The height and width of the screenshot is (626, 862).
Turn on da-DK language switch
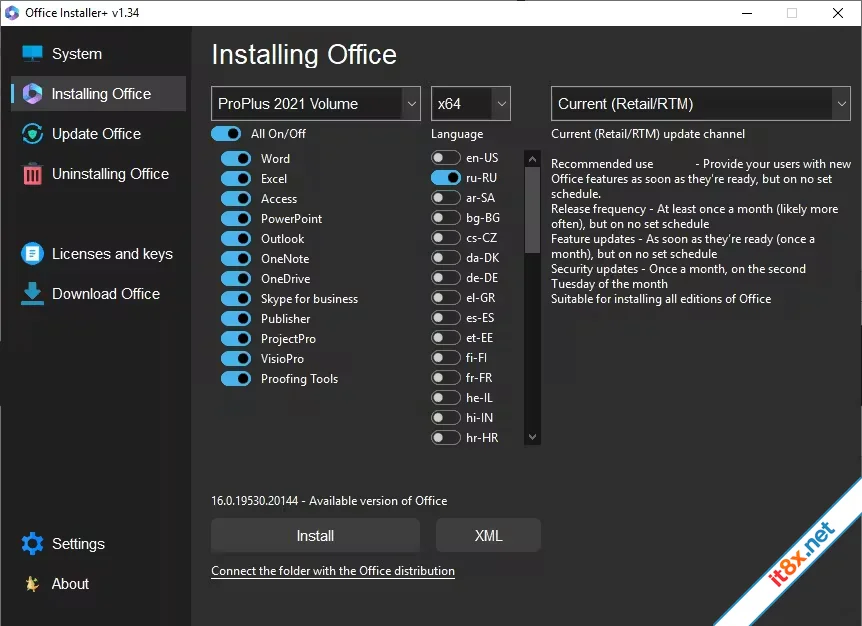point(446,257)
